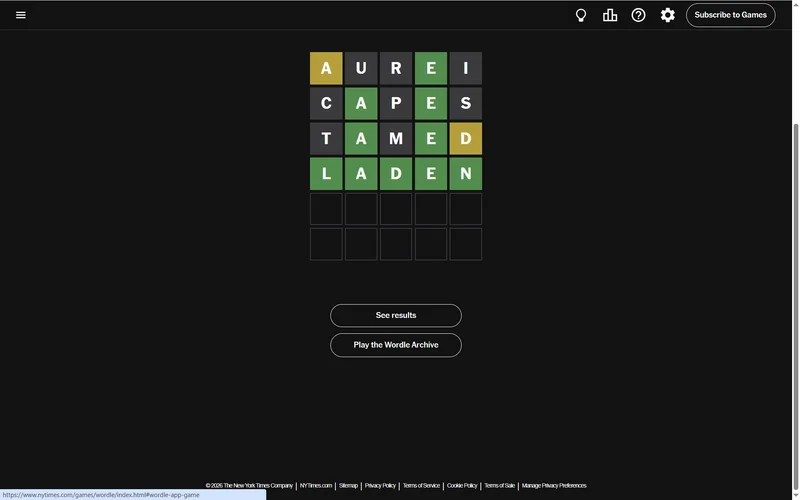Click the first empty tile in fifth row
800x500 pixels.
pyautogui.click(x=326, y=209)
